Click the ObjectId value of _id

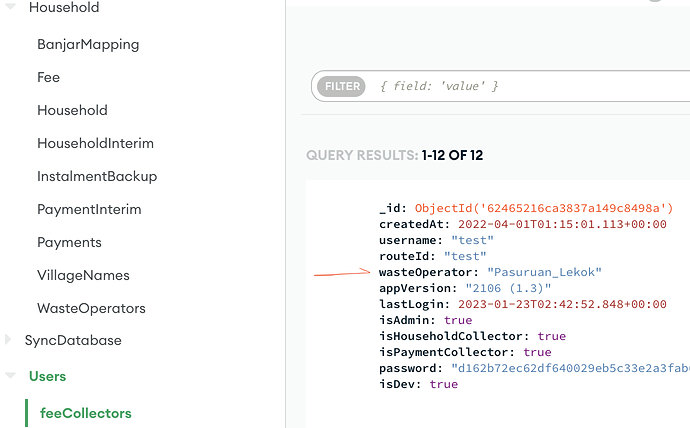coord(544,208)
